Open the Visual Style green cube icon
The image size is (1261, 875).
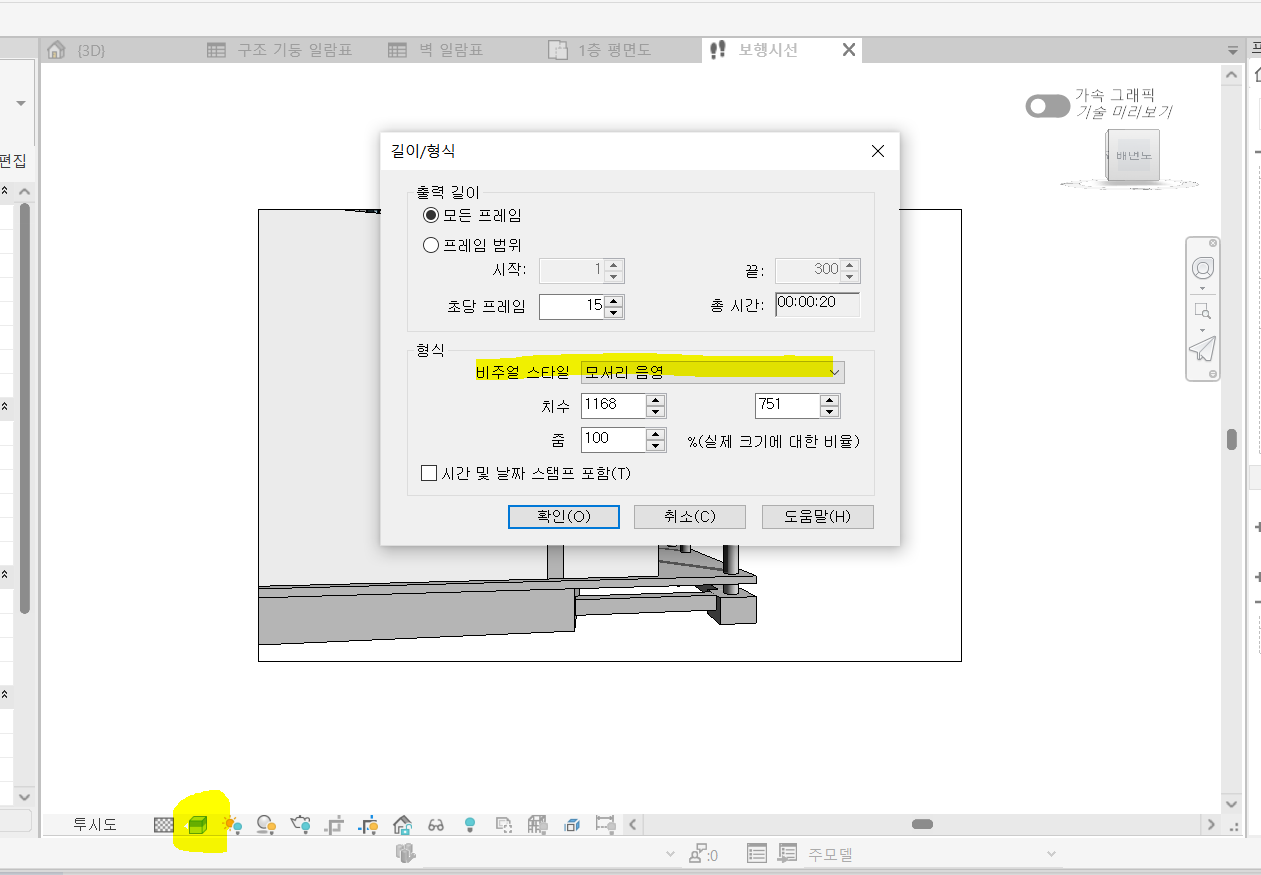pyautogui.click(x=198, y=825)
